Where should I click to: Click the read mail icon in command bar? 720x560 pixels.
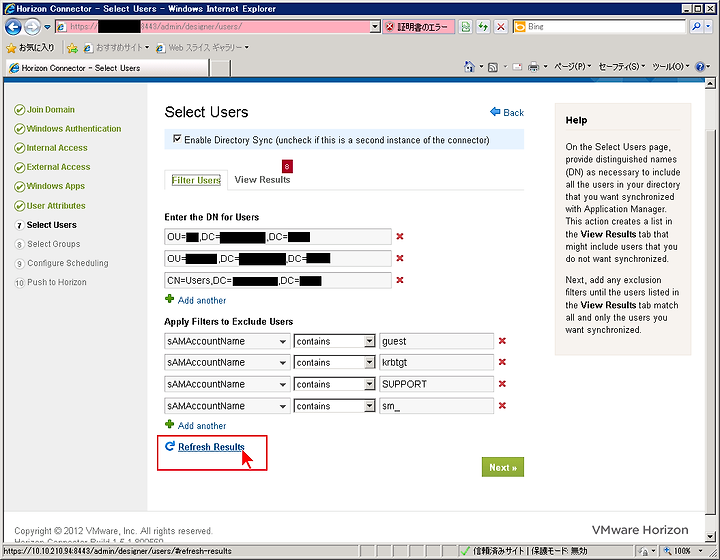tap(517, 67)
